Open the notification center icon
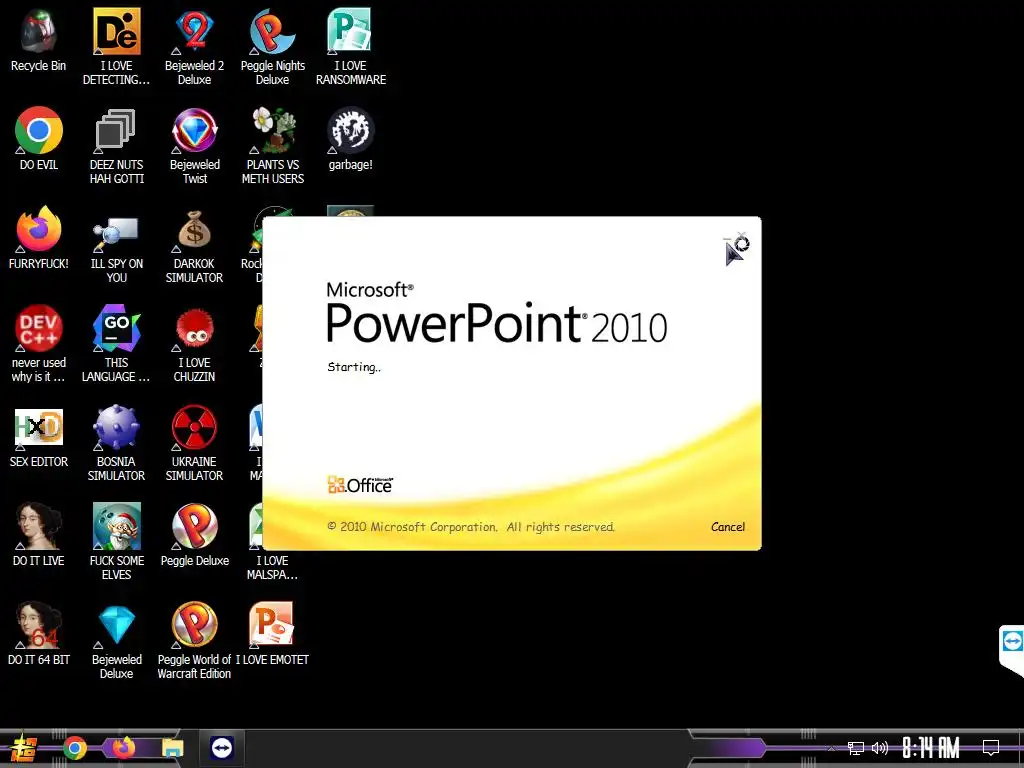Screen dimensions: 1024x768 991,748
